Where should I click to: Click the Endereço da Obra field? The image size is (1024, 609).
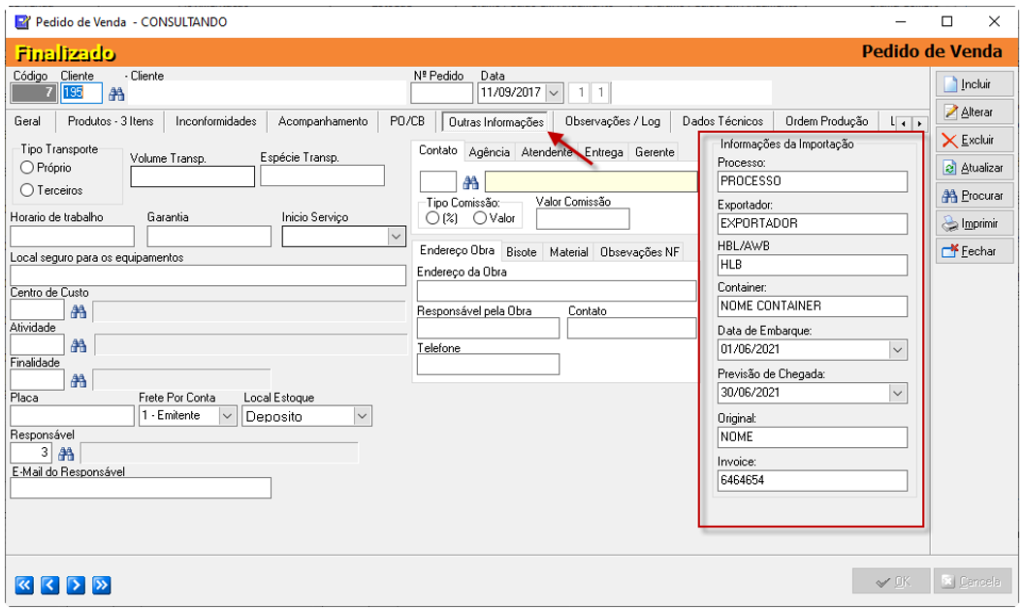556,291
